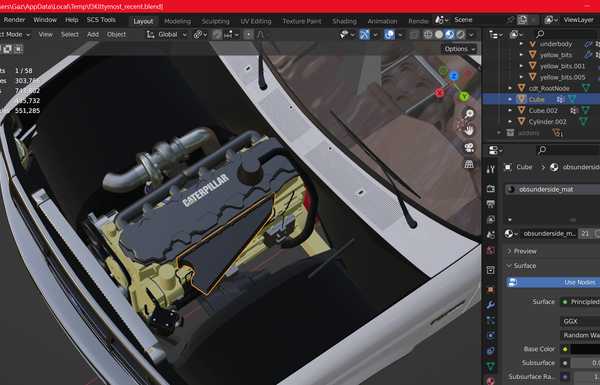
Task: Switch to the Shading workspace tab
Action: coord(344,21)
